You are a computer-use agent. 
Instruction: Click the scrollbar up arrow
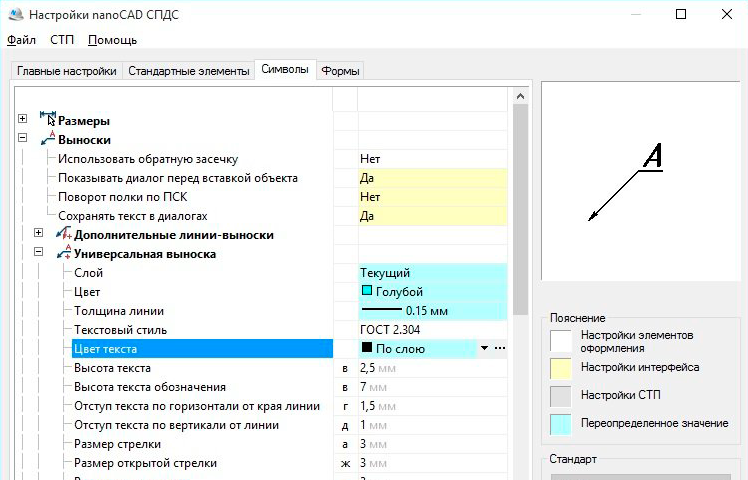coord(520,96)
